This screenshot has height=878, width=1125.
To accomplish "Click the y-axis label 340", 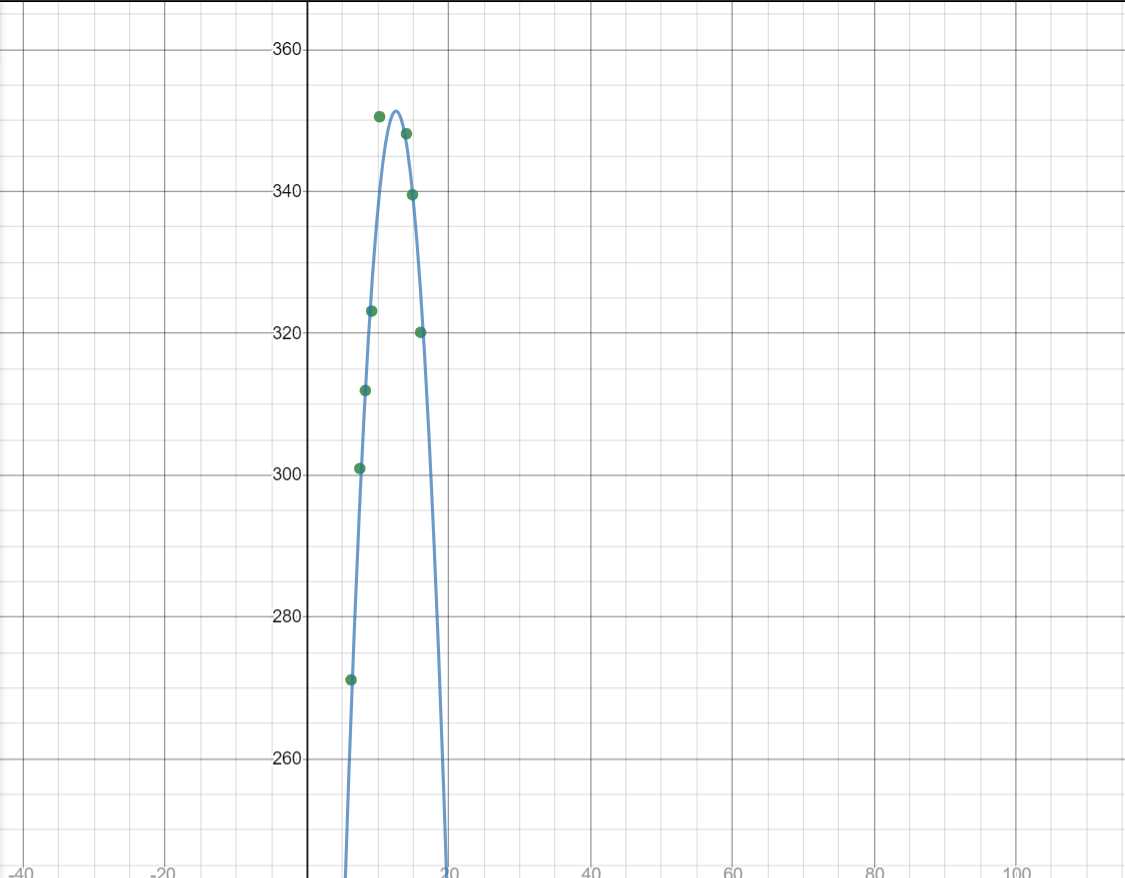I will (287, 192).
